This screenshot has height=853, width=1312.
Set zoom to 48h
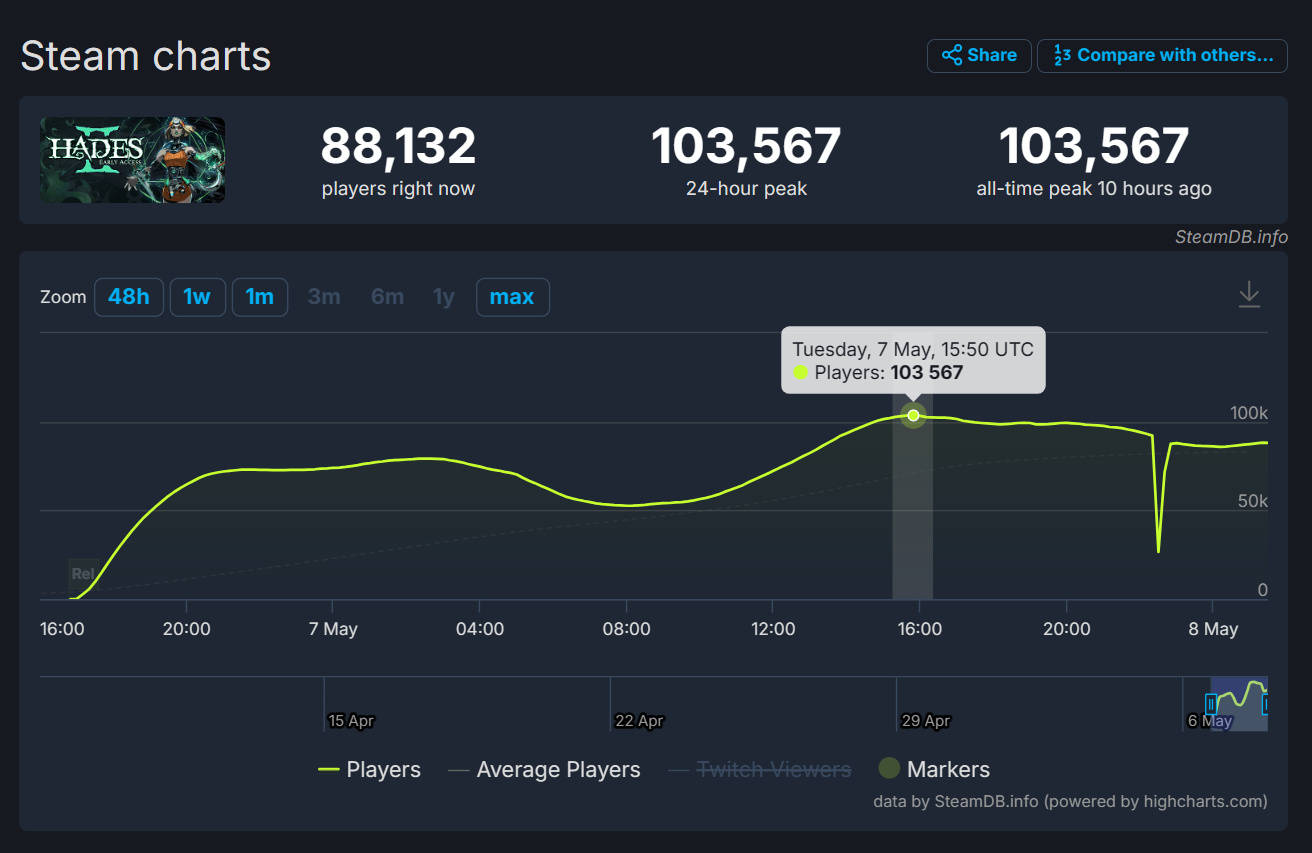point(129,297)
